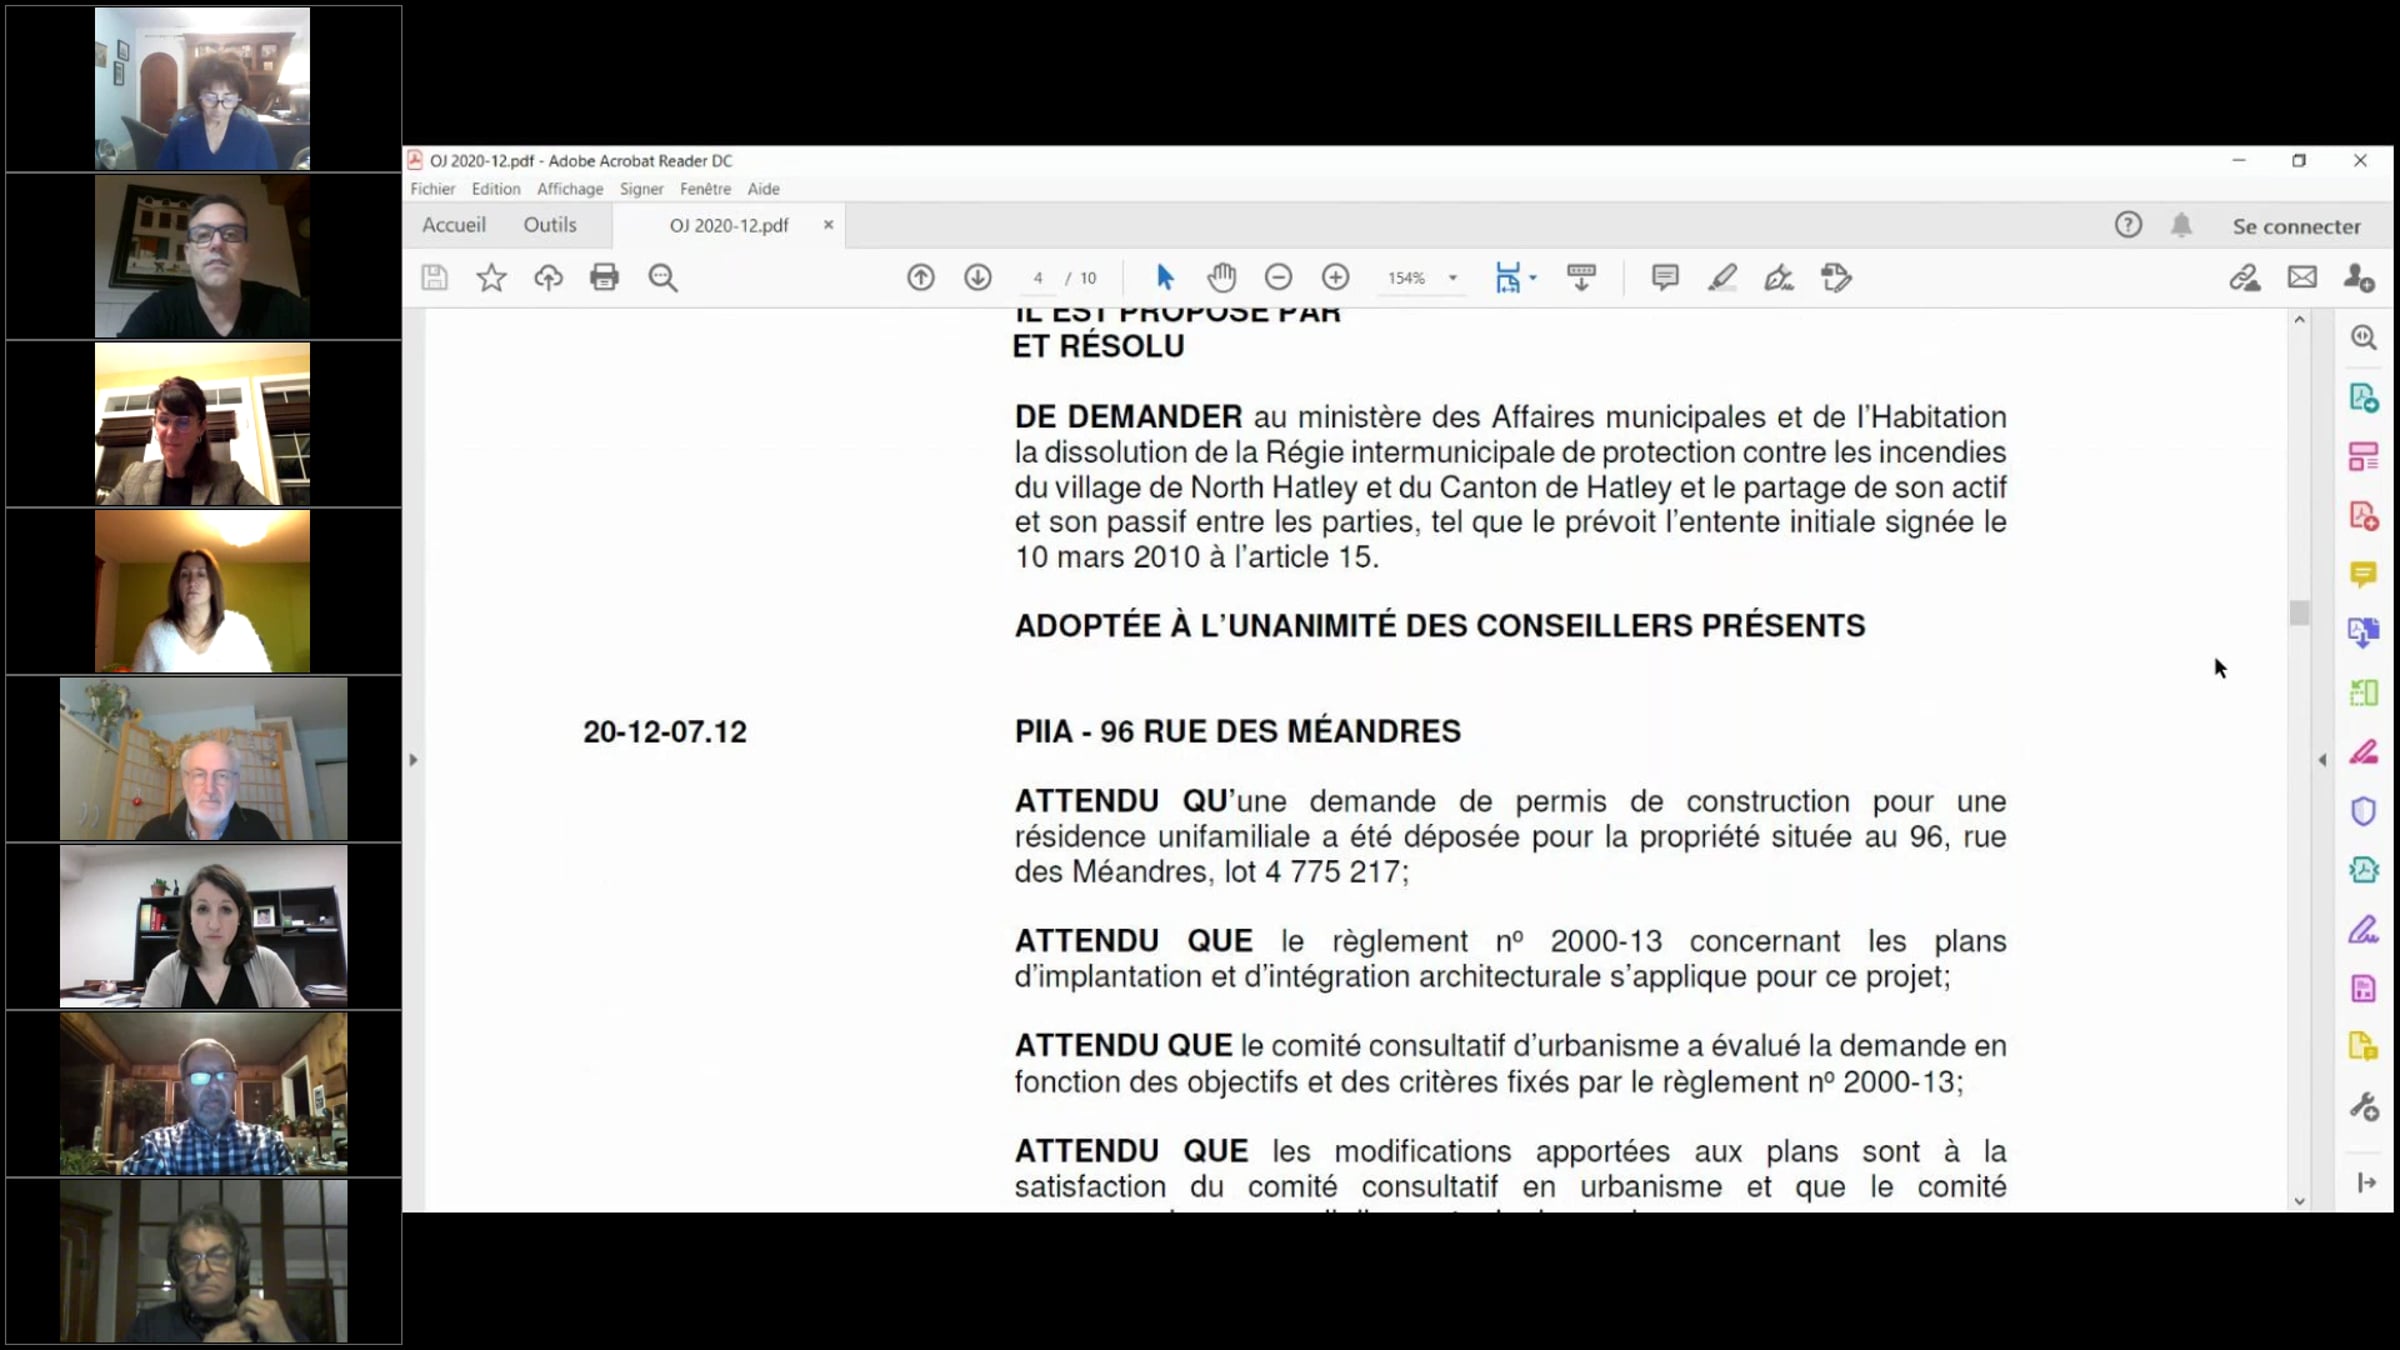
Task: Add a comment note via toolbar icon
Action: click(1665, 278)
